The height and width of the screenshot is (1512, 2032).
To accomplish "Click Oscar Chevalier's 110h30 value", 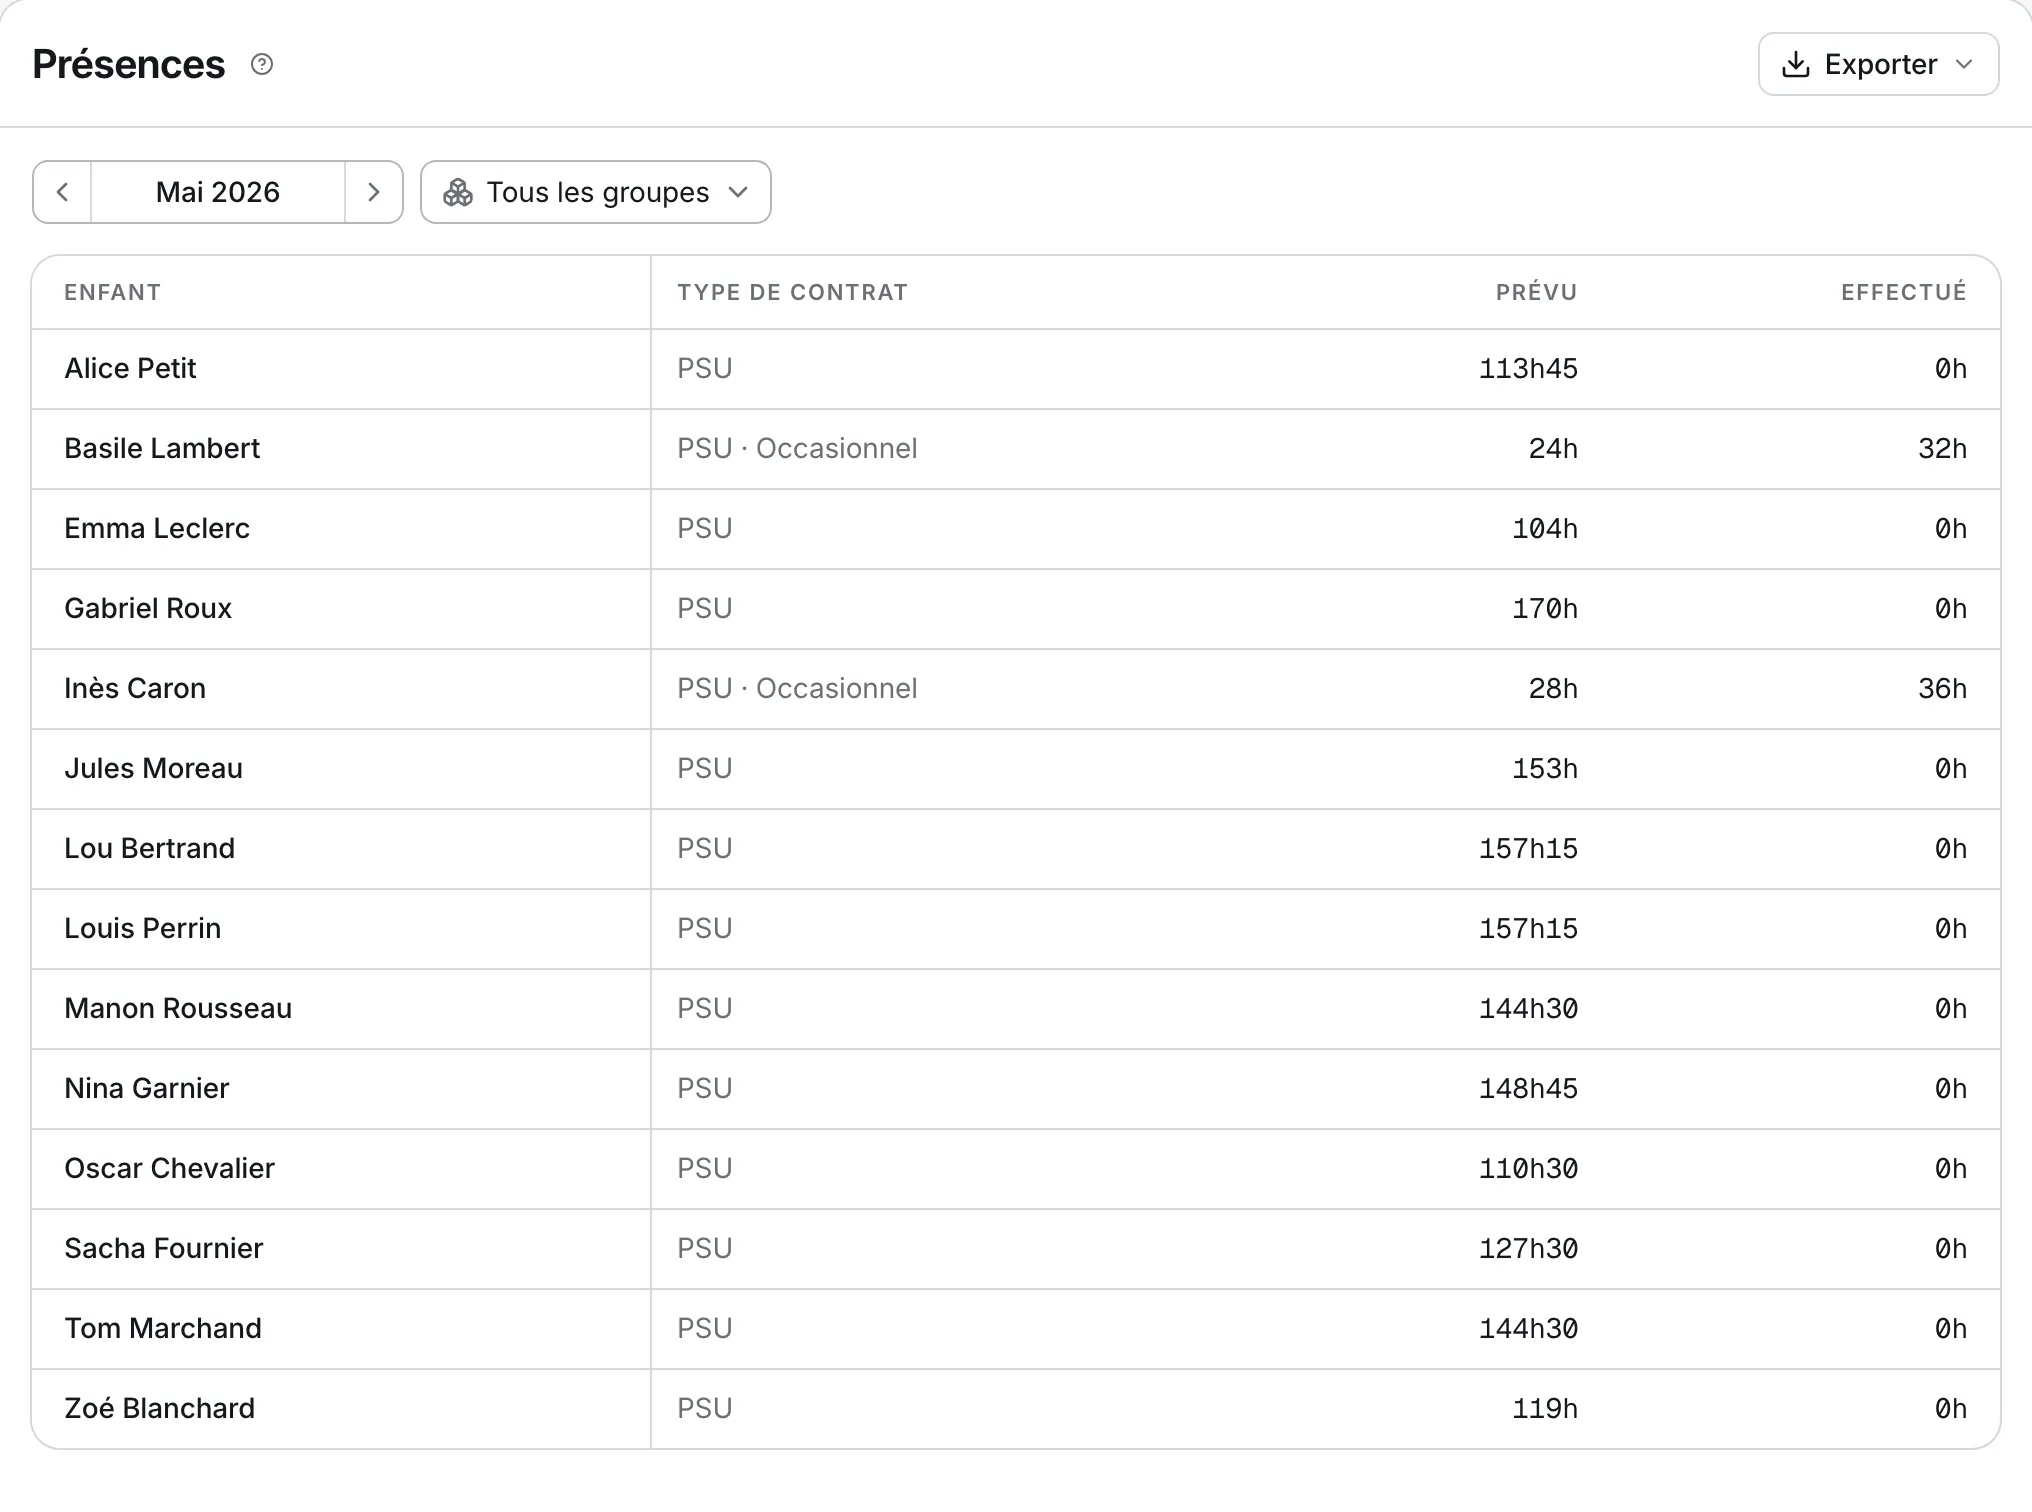I will click(1528, 1168).
